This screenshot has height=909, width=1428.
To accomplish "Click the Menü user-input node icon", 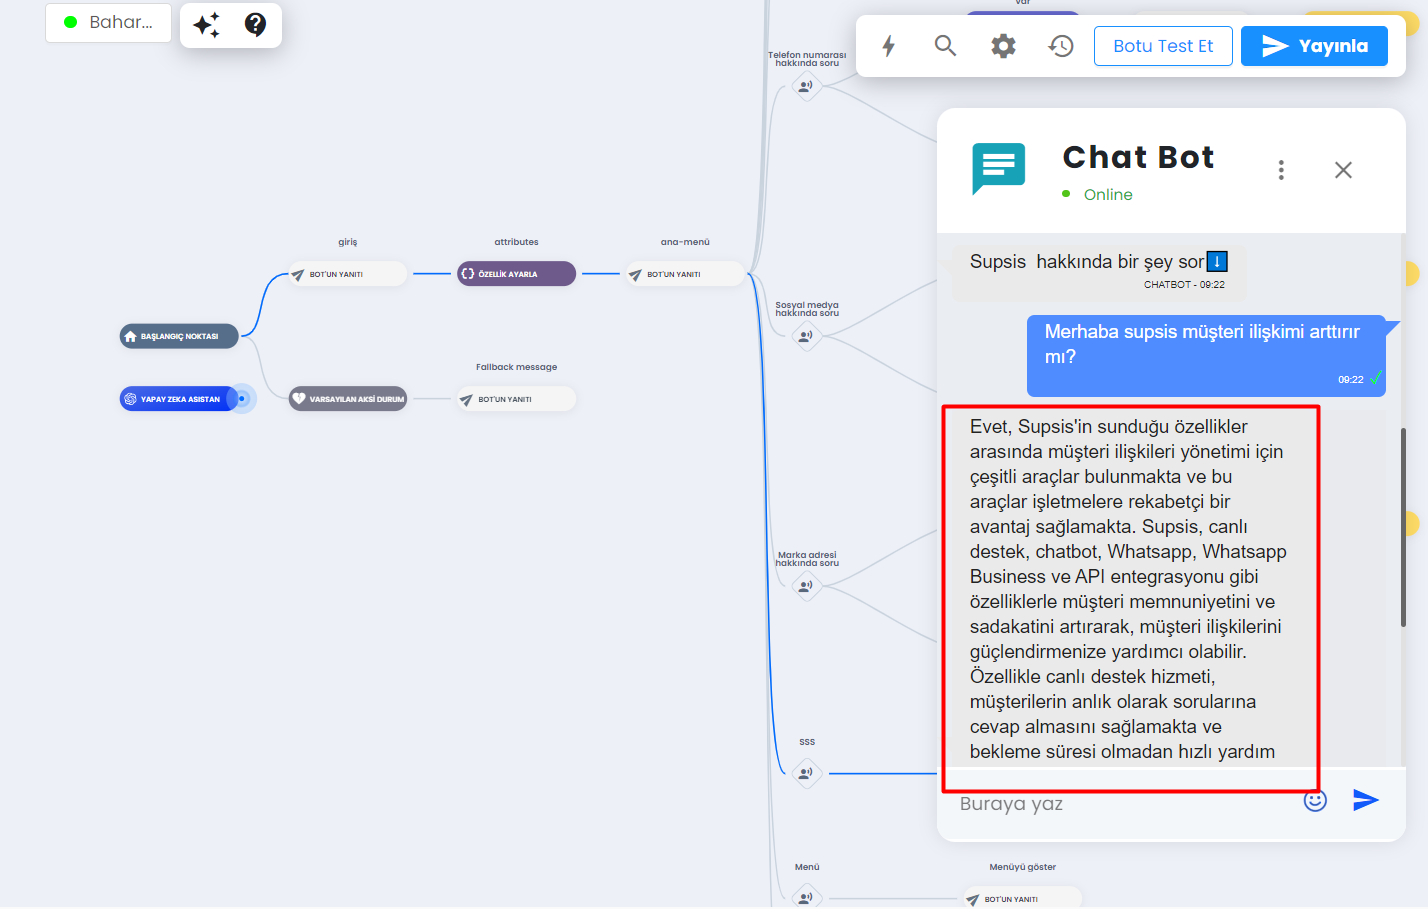I will (806, 897).
